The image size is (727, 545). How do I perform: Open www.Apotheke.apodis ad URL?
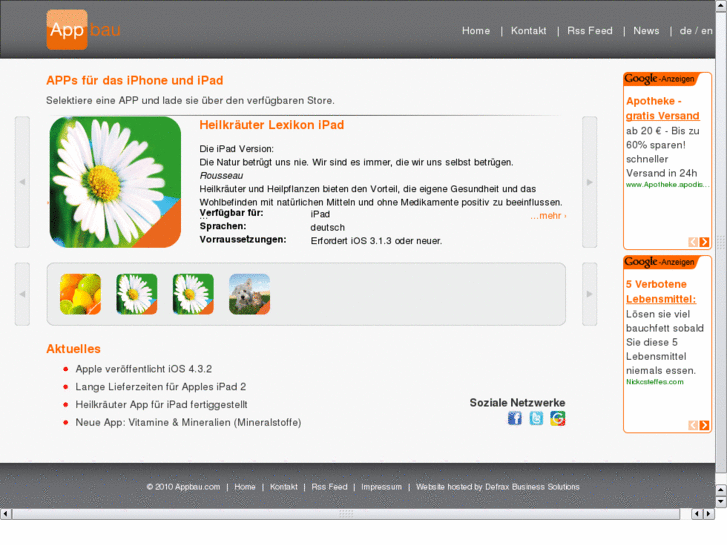pos(667,185)
